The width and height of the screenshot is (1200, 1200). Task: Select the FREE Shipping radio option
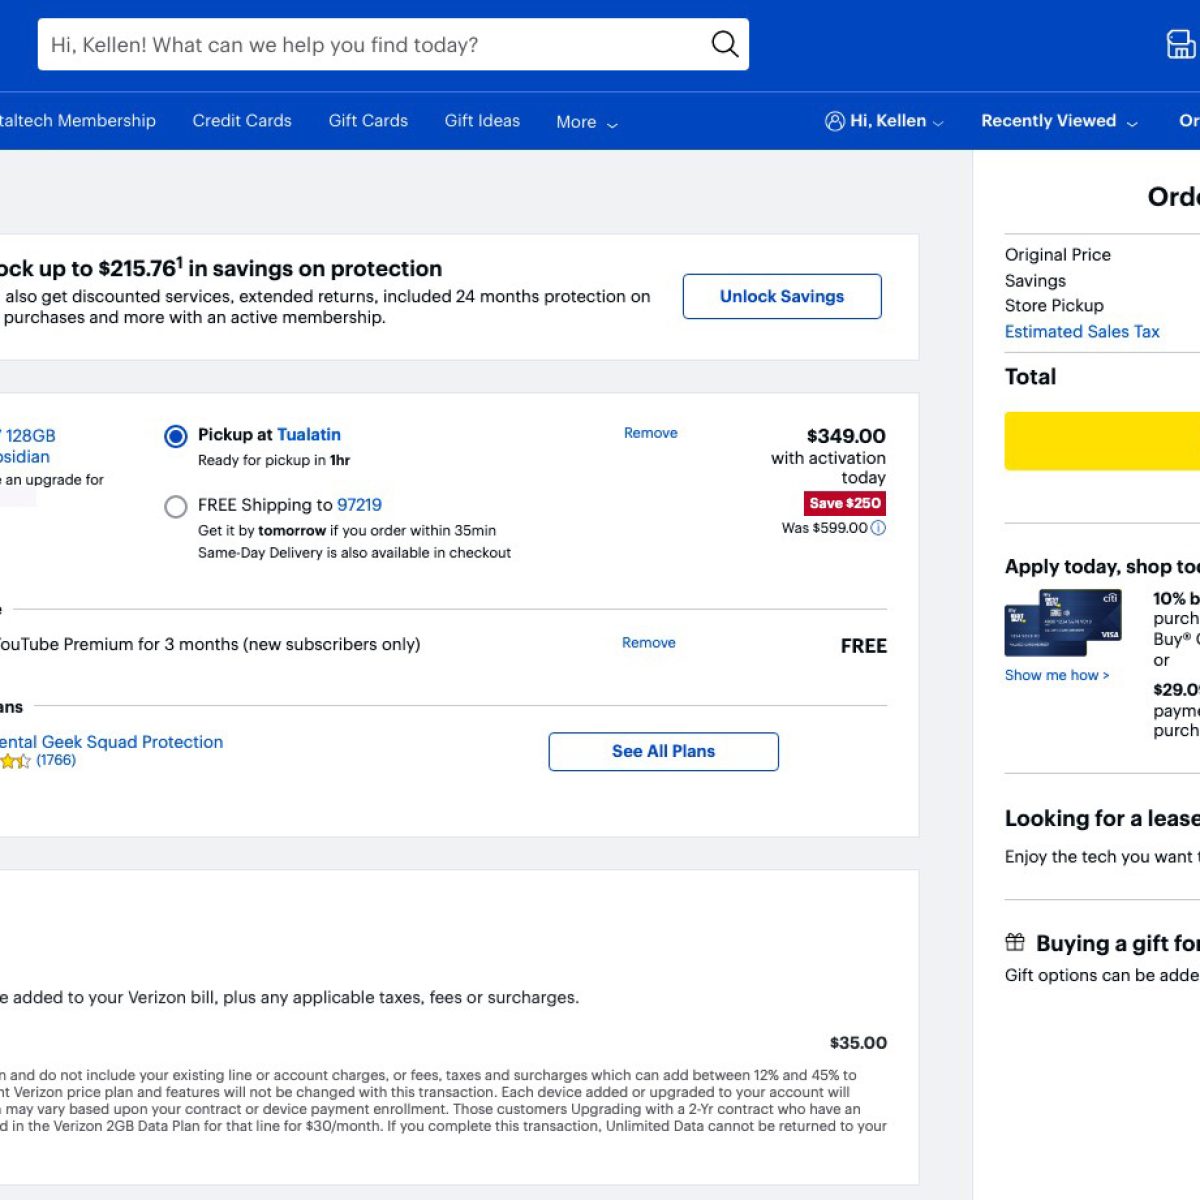[x=176, y=507]
